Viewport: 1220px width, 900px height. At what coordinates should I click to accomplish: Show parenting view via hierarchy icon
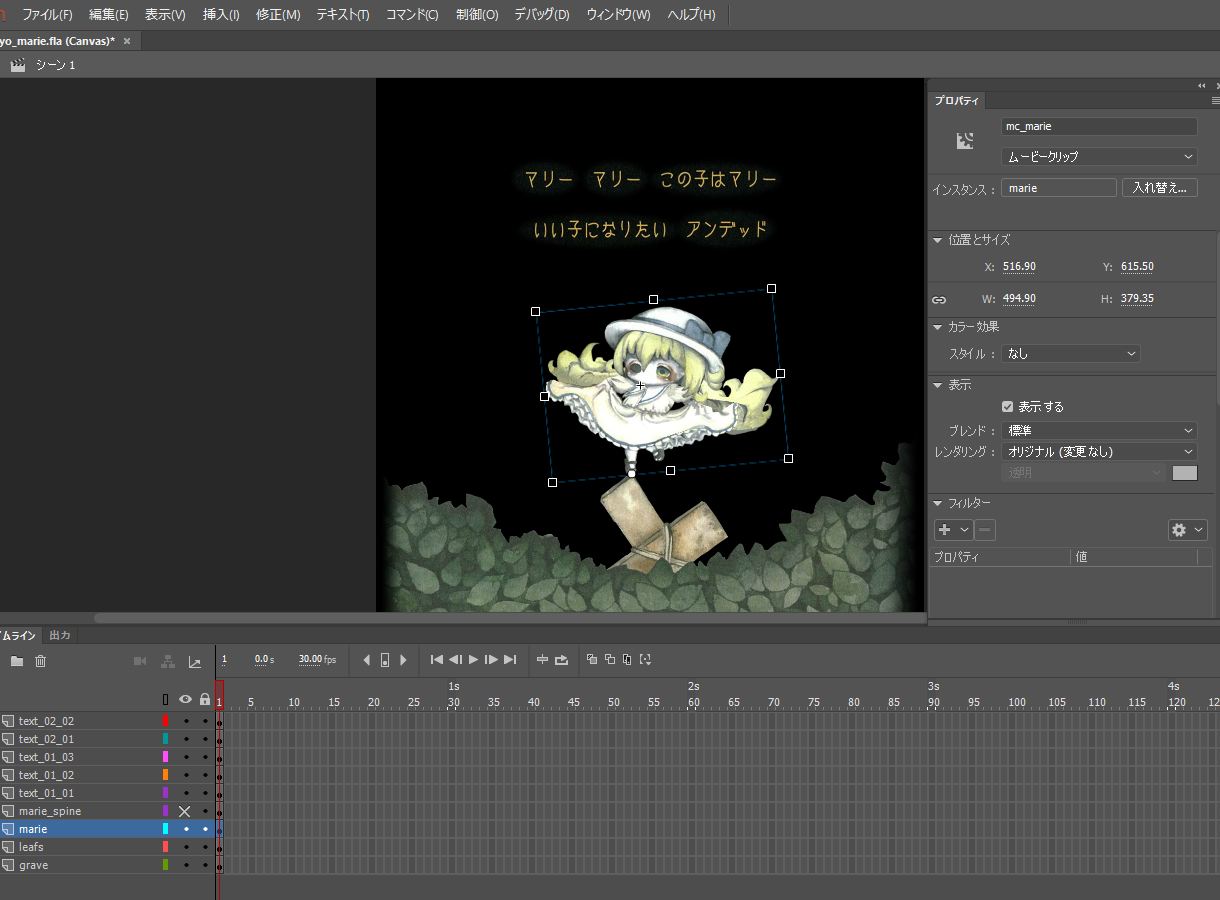click(x=168, y=661)
